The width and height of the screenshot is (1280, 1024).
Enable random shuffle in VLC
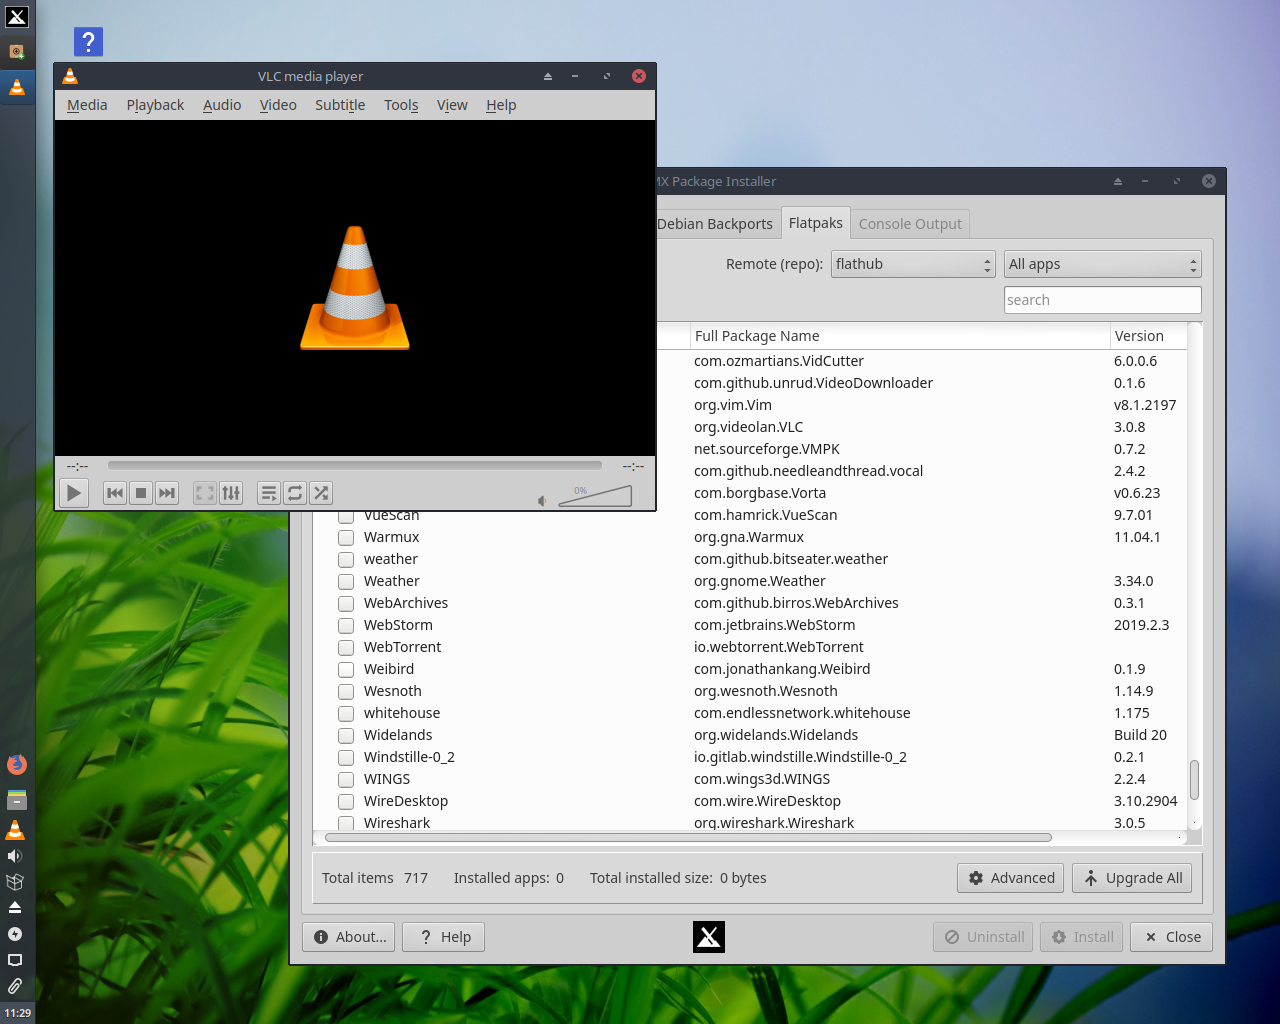(x=321, y=493)
